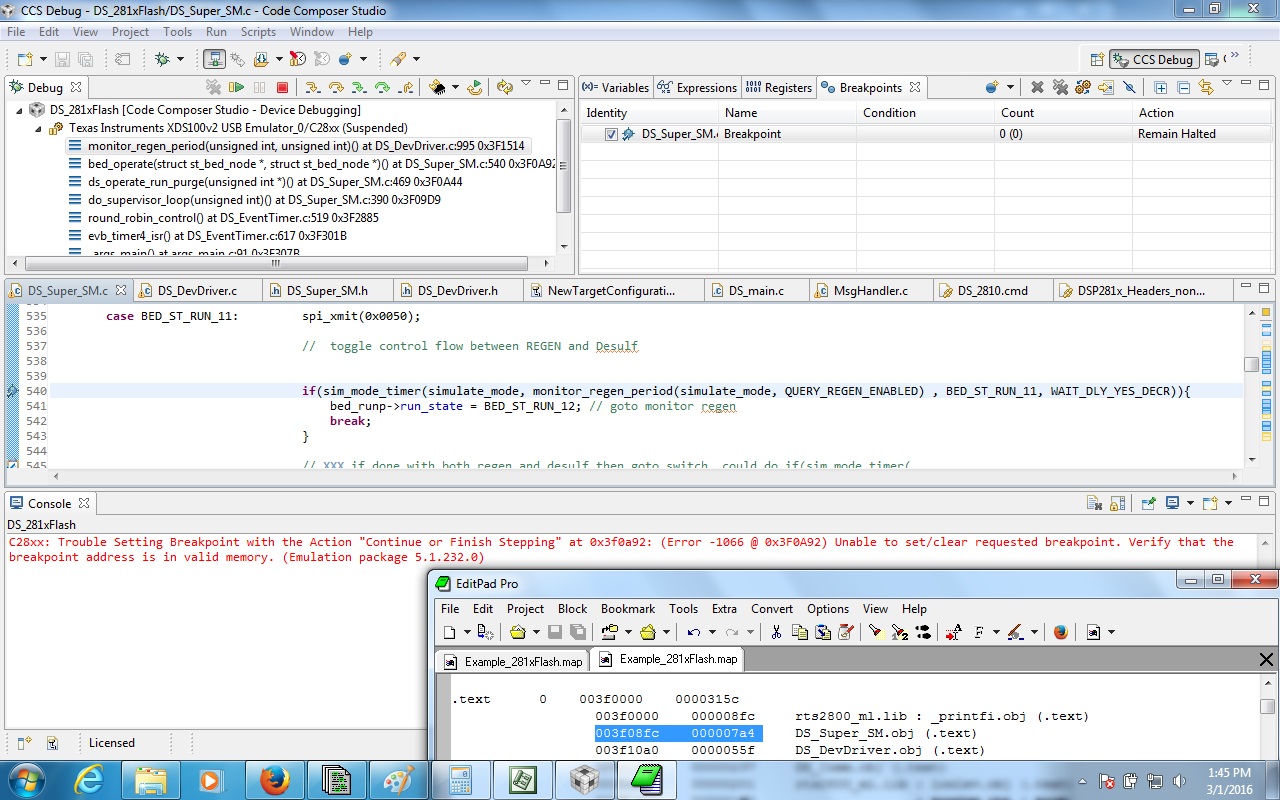Toggle the connect target button in main toolbar
The width and height of the screenshot is (1280, 800).
[216, 59]
